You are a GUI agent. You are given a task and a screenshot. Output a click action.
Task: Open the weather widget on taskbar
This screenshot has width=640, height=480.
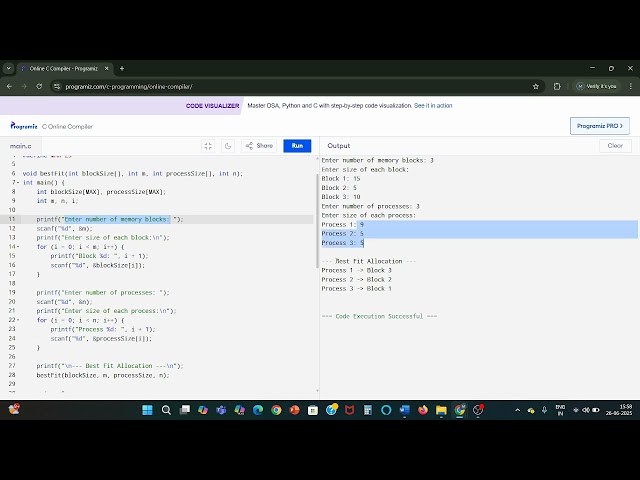click(14, 409)
